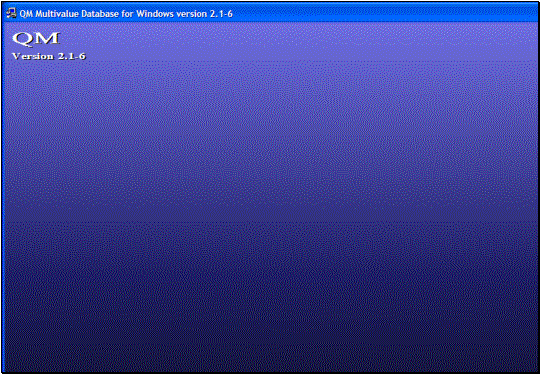Click the 'QM' text at start of window title
Viewport: 540px width, 374px height.
(26, 14)
